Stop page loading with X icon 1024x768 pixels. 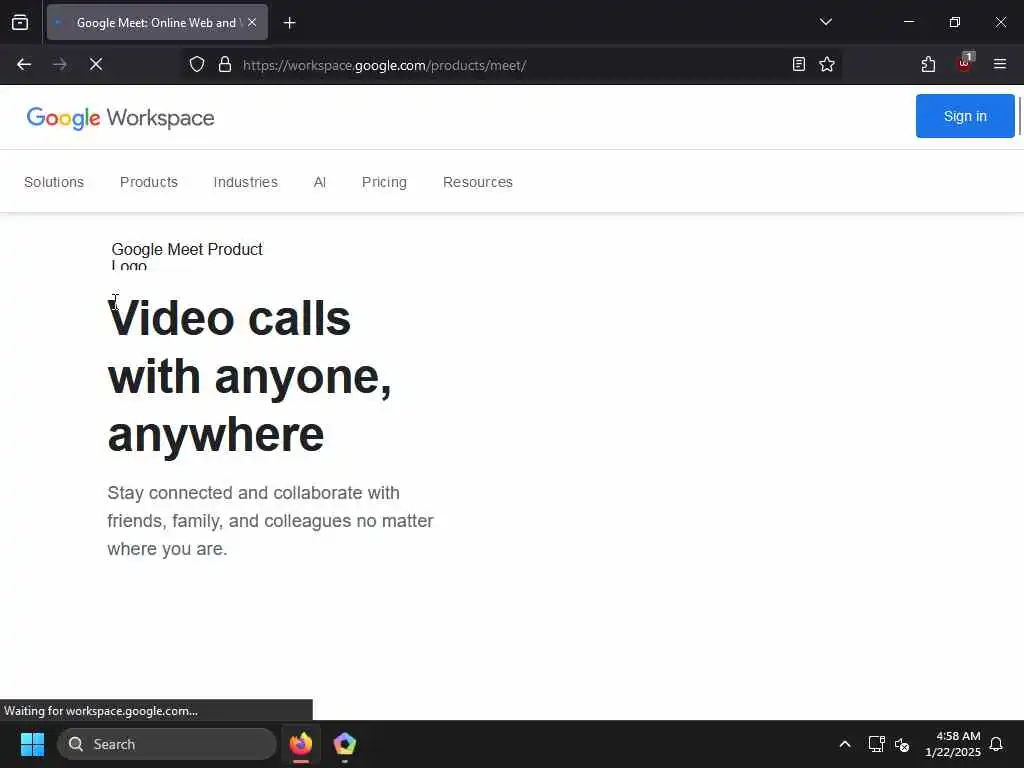[96, 64]
